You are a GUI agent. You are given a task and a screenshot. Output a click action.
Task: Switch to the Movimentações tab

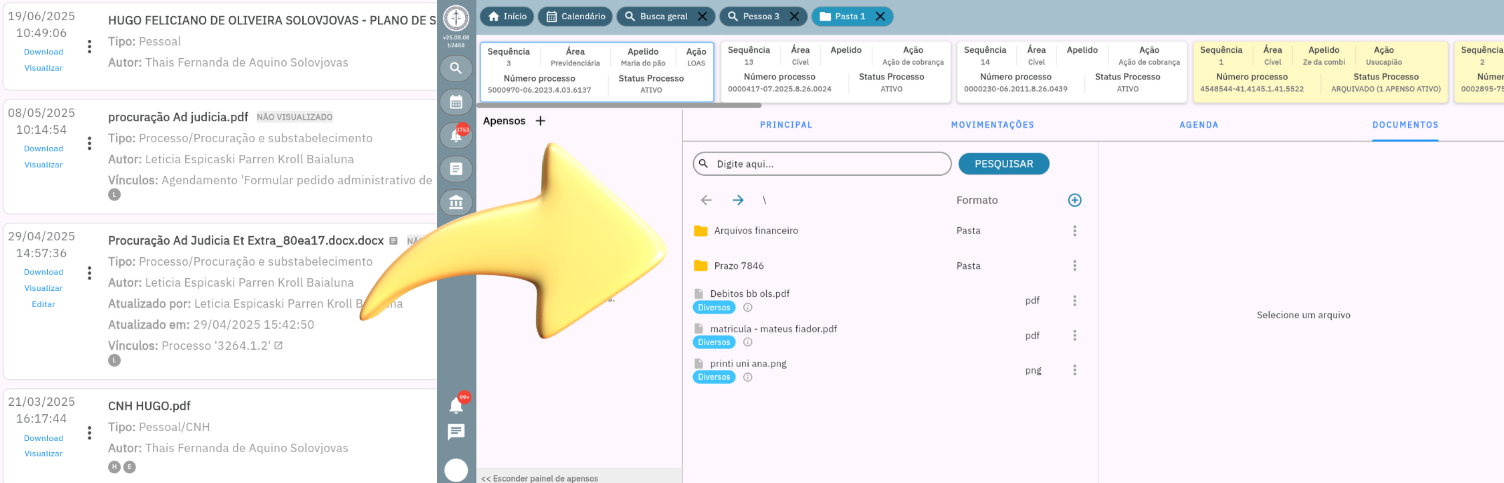tap(992, 125)
